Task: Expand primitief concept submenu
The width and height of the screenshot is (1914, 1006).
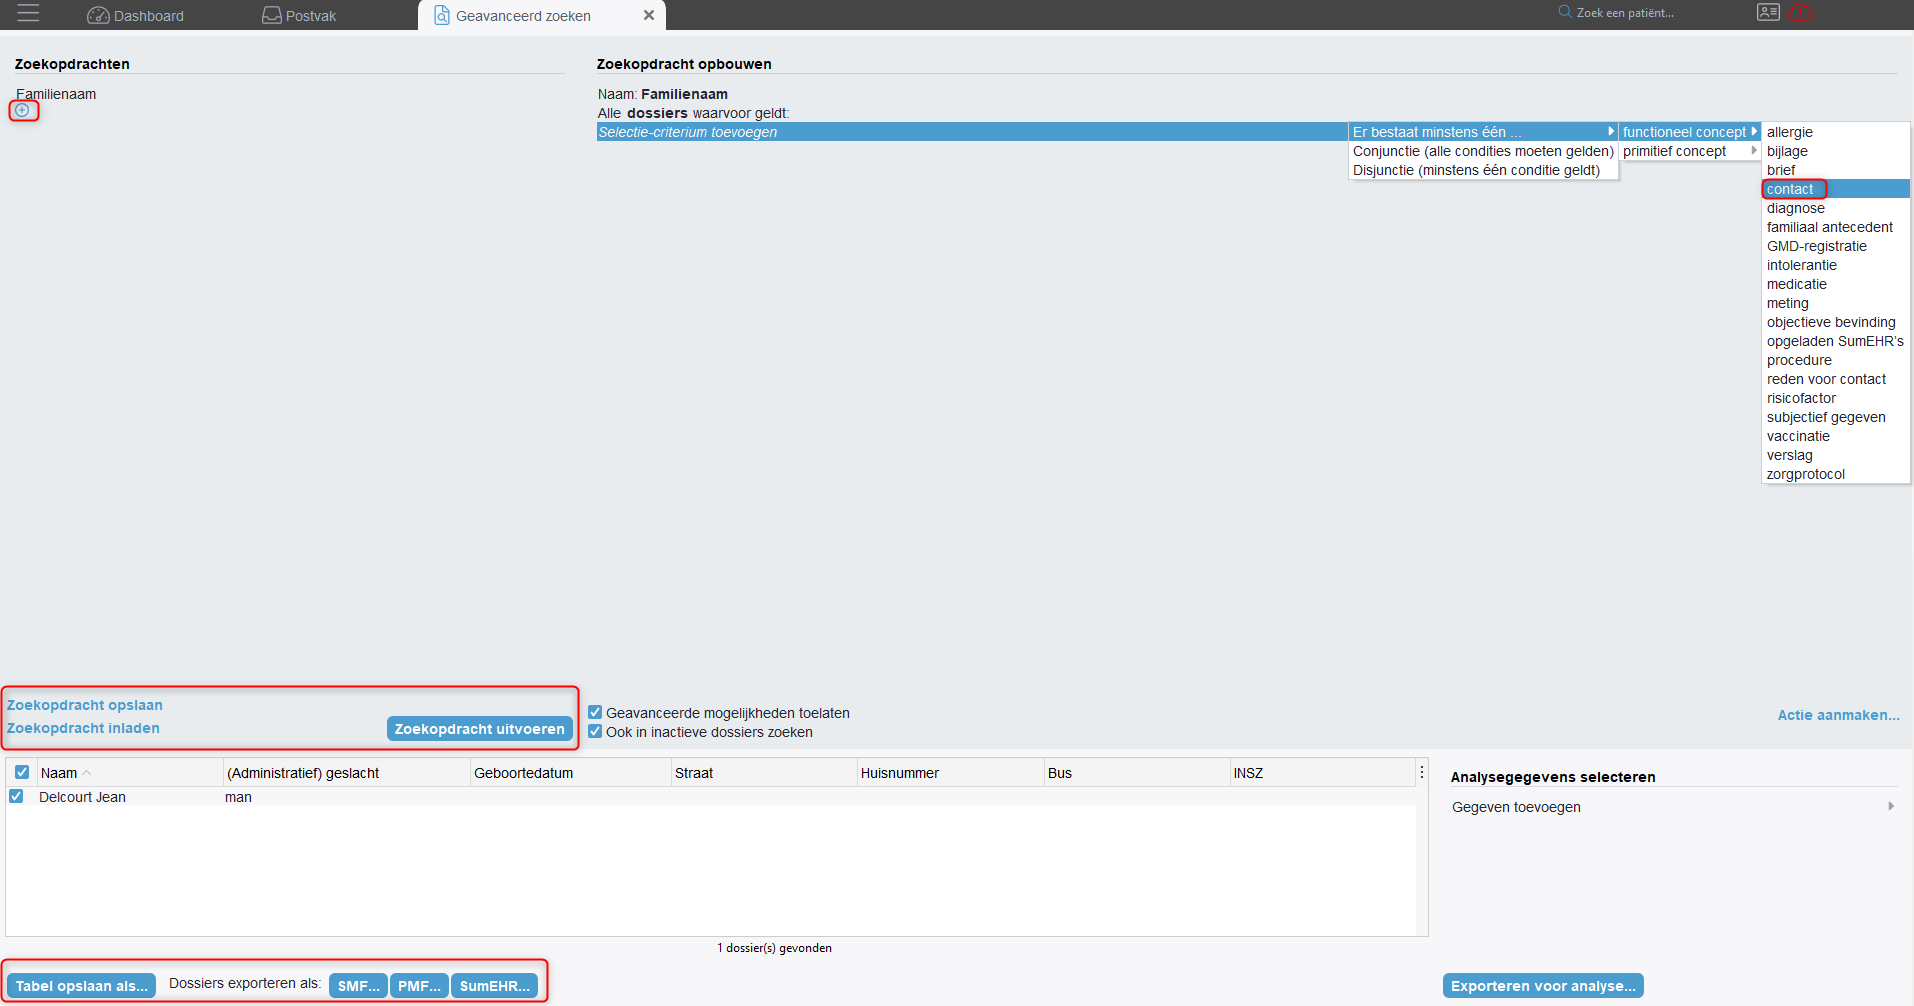Action: click(1690, 151)
